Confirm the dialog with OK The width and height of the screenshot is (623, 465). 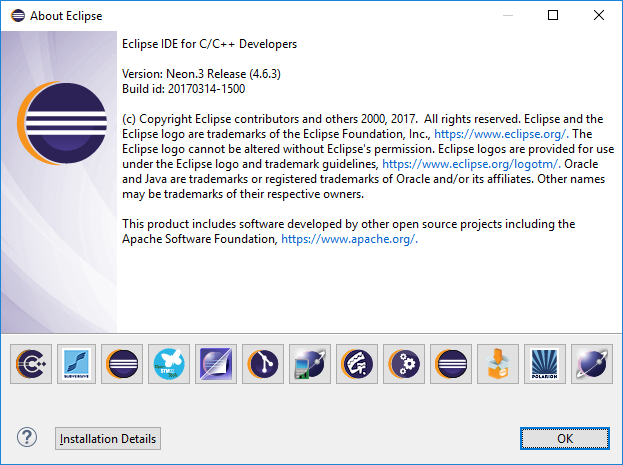[565, 438]
